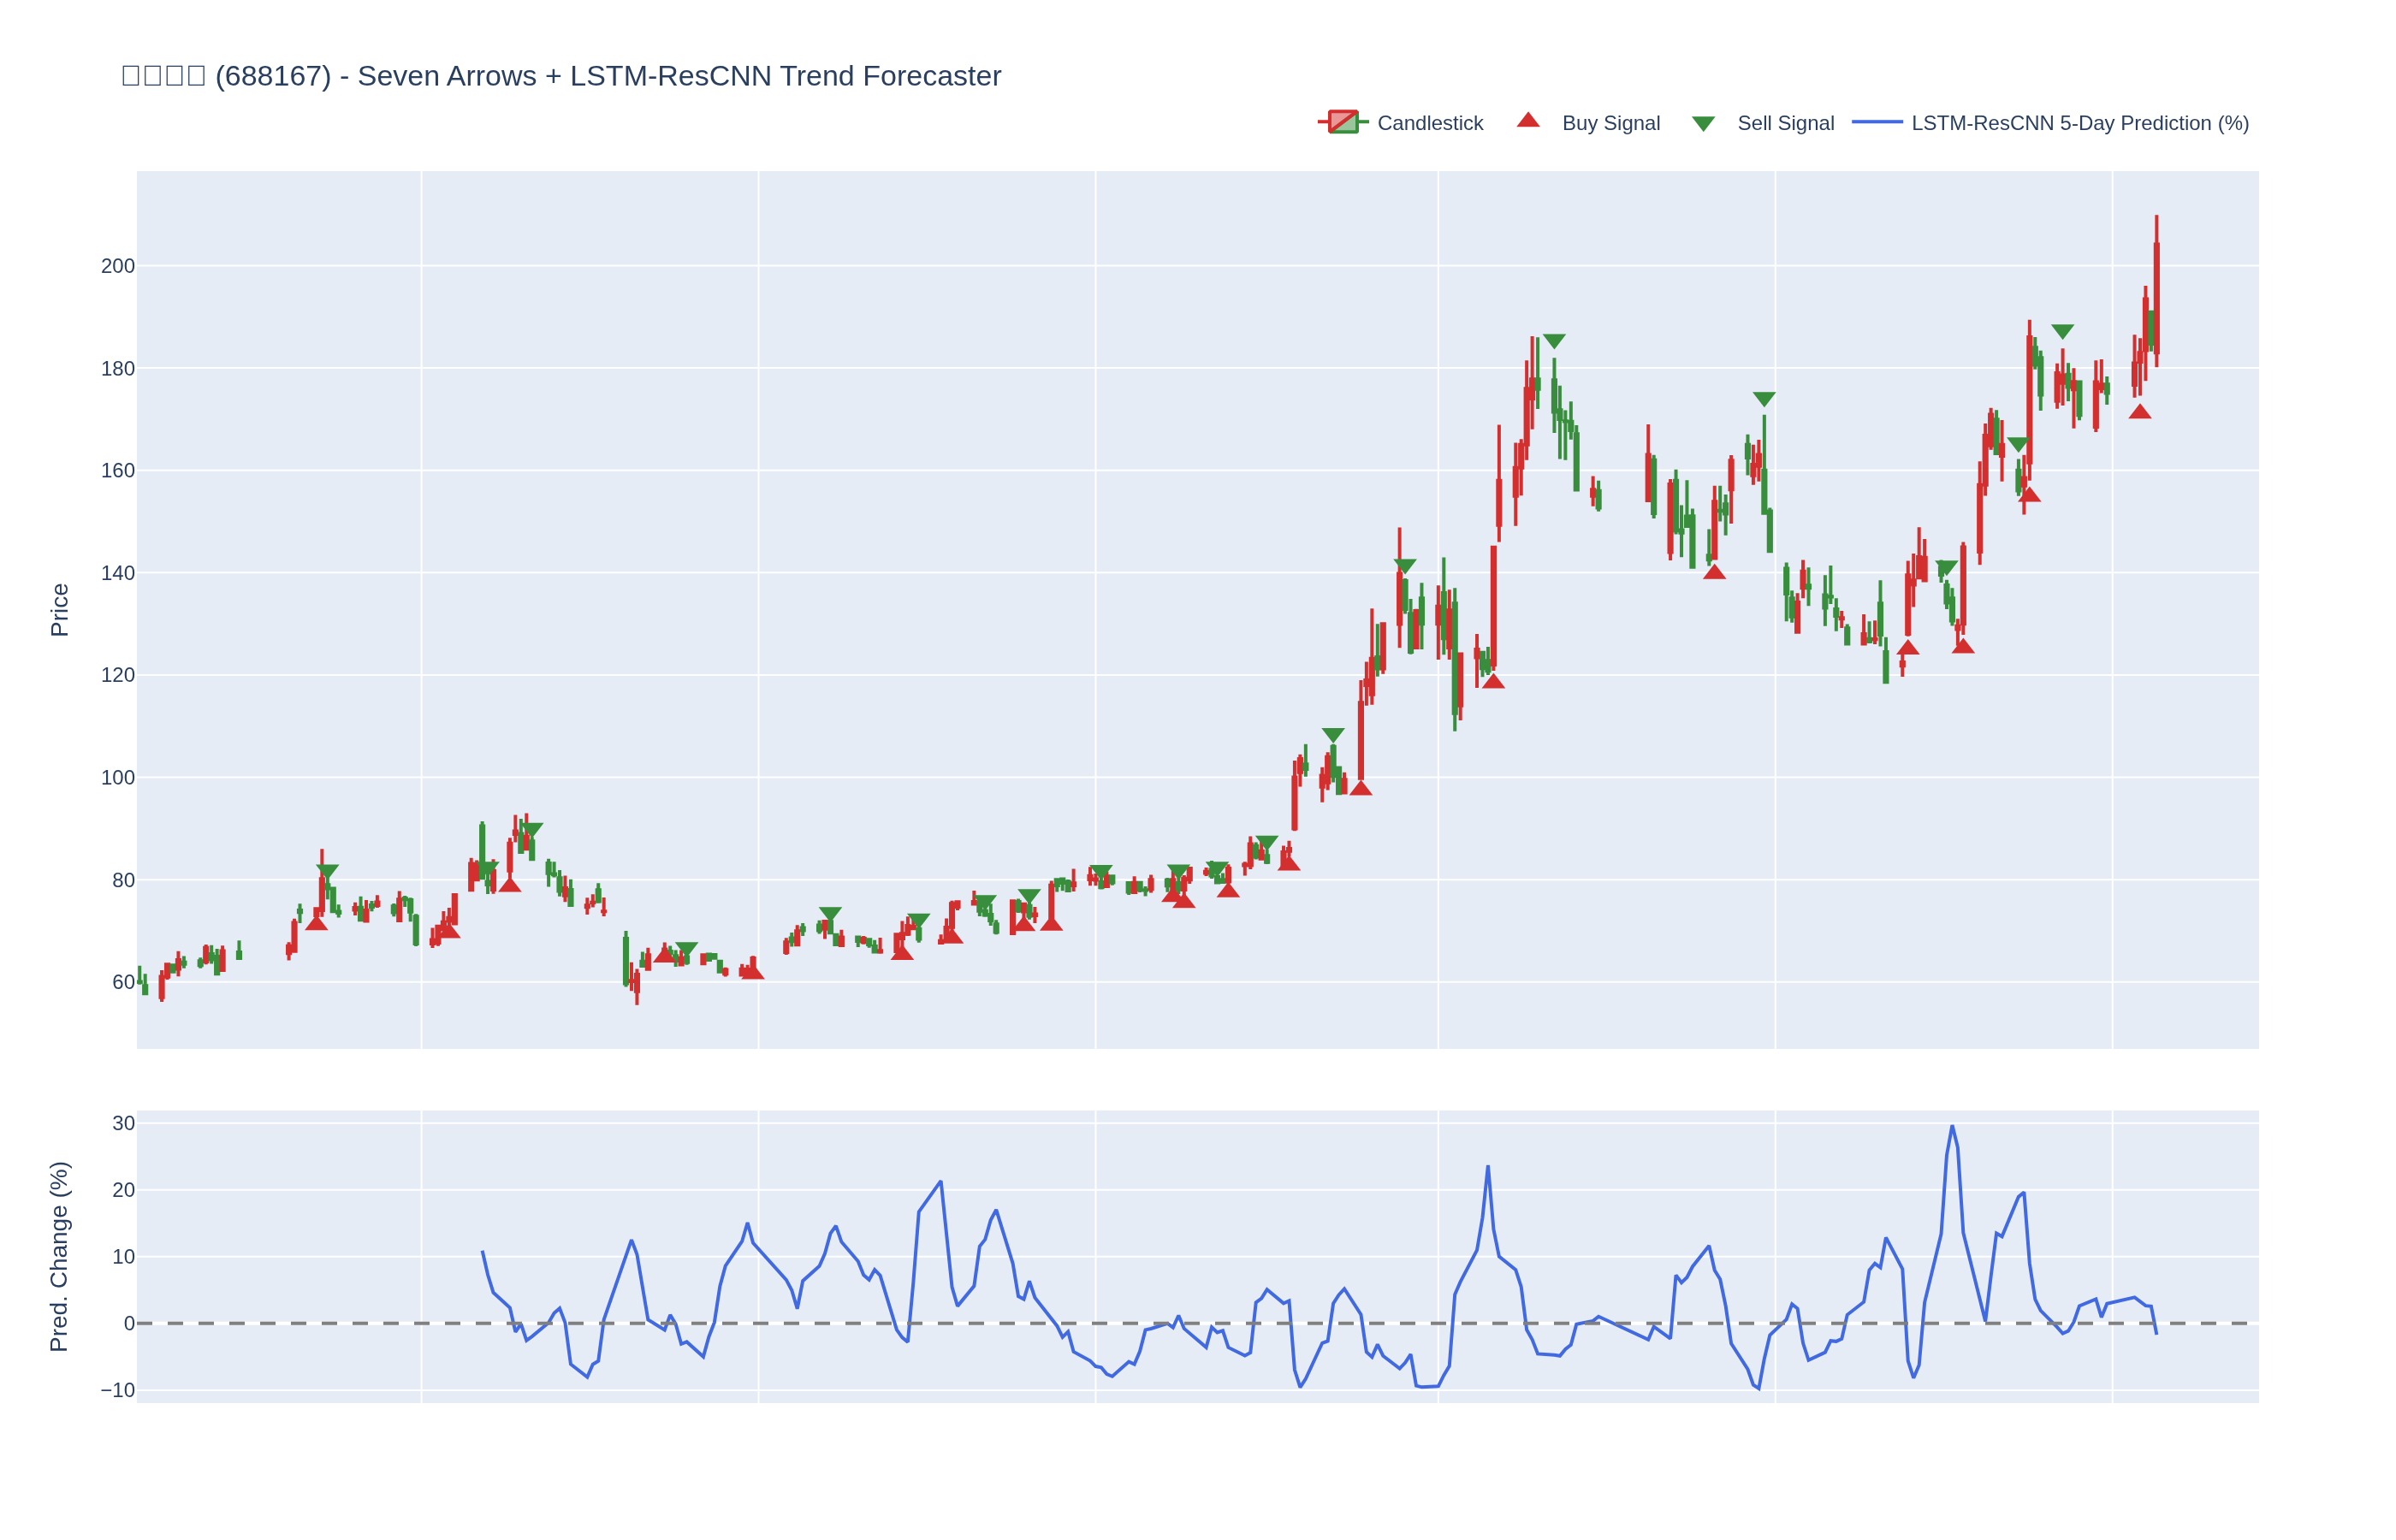Click the −10 tick on prediction axis
The height and width of the screenshot is (1540, 2396).
(117, 1390)
